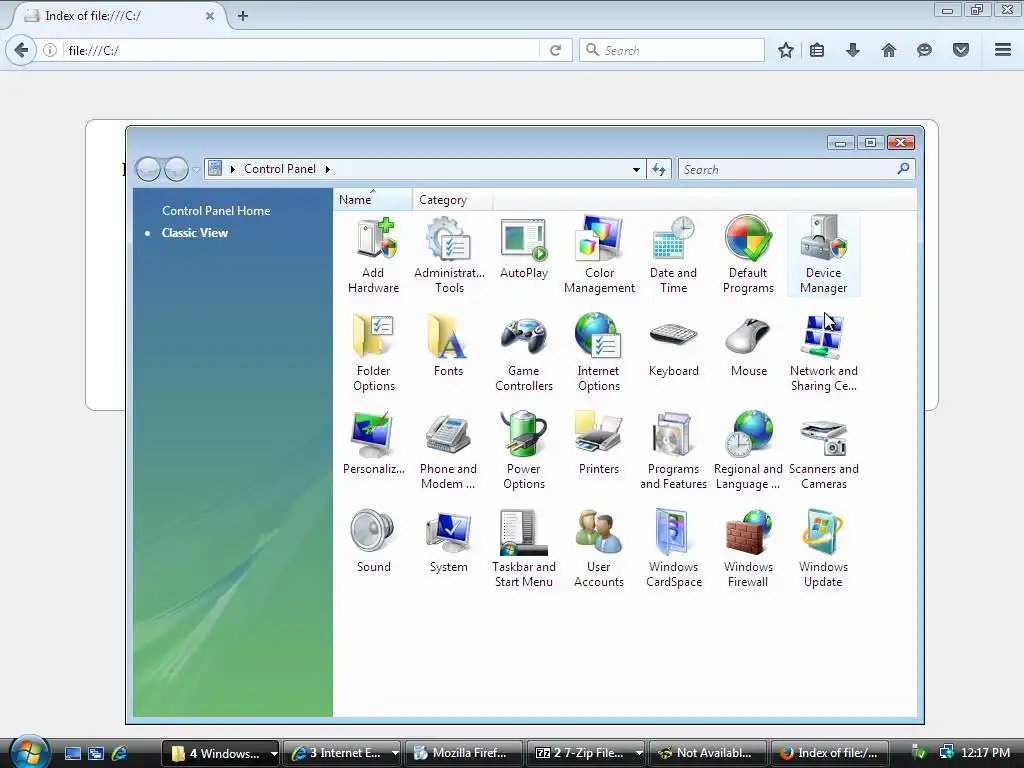Open the Firefox hamburger menu
This screenshot has height=768, width=1024.
[x=1003, y=50]
